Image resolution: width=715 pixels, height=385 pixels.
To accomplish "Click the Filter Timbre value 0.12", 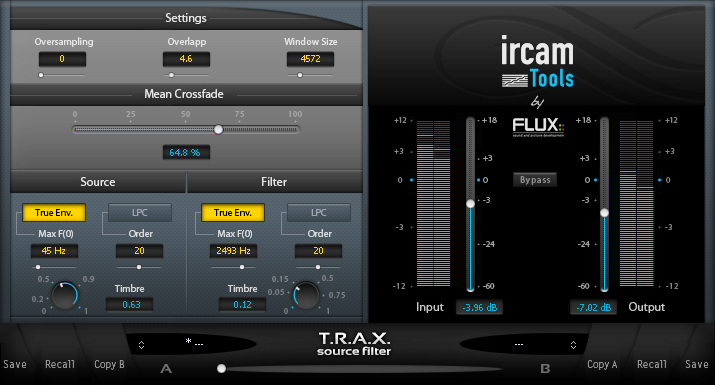I will click(242, 304).
